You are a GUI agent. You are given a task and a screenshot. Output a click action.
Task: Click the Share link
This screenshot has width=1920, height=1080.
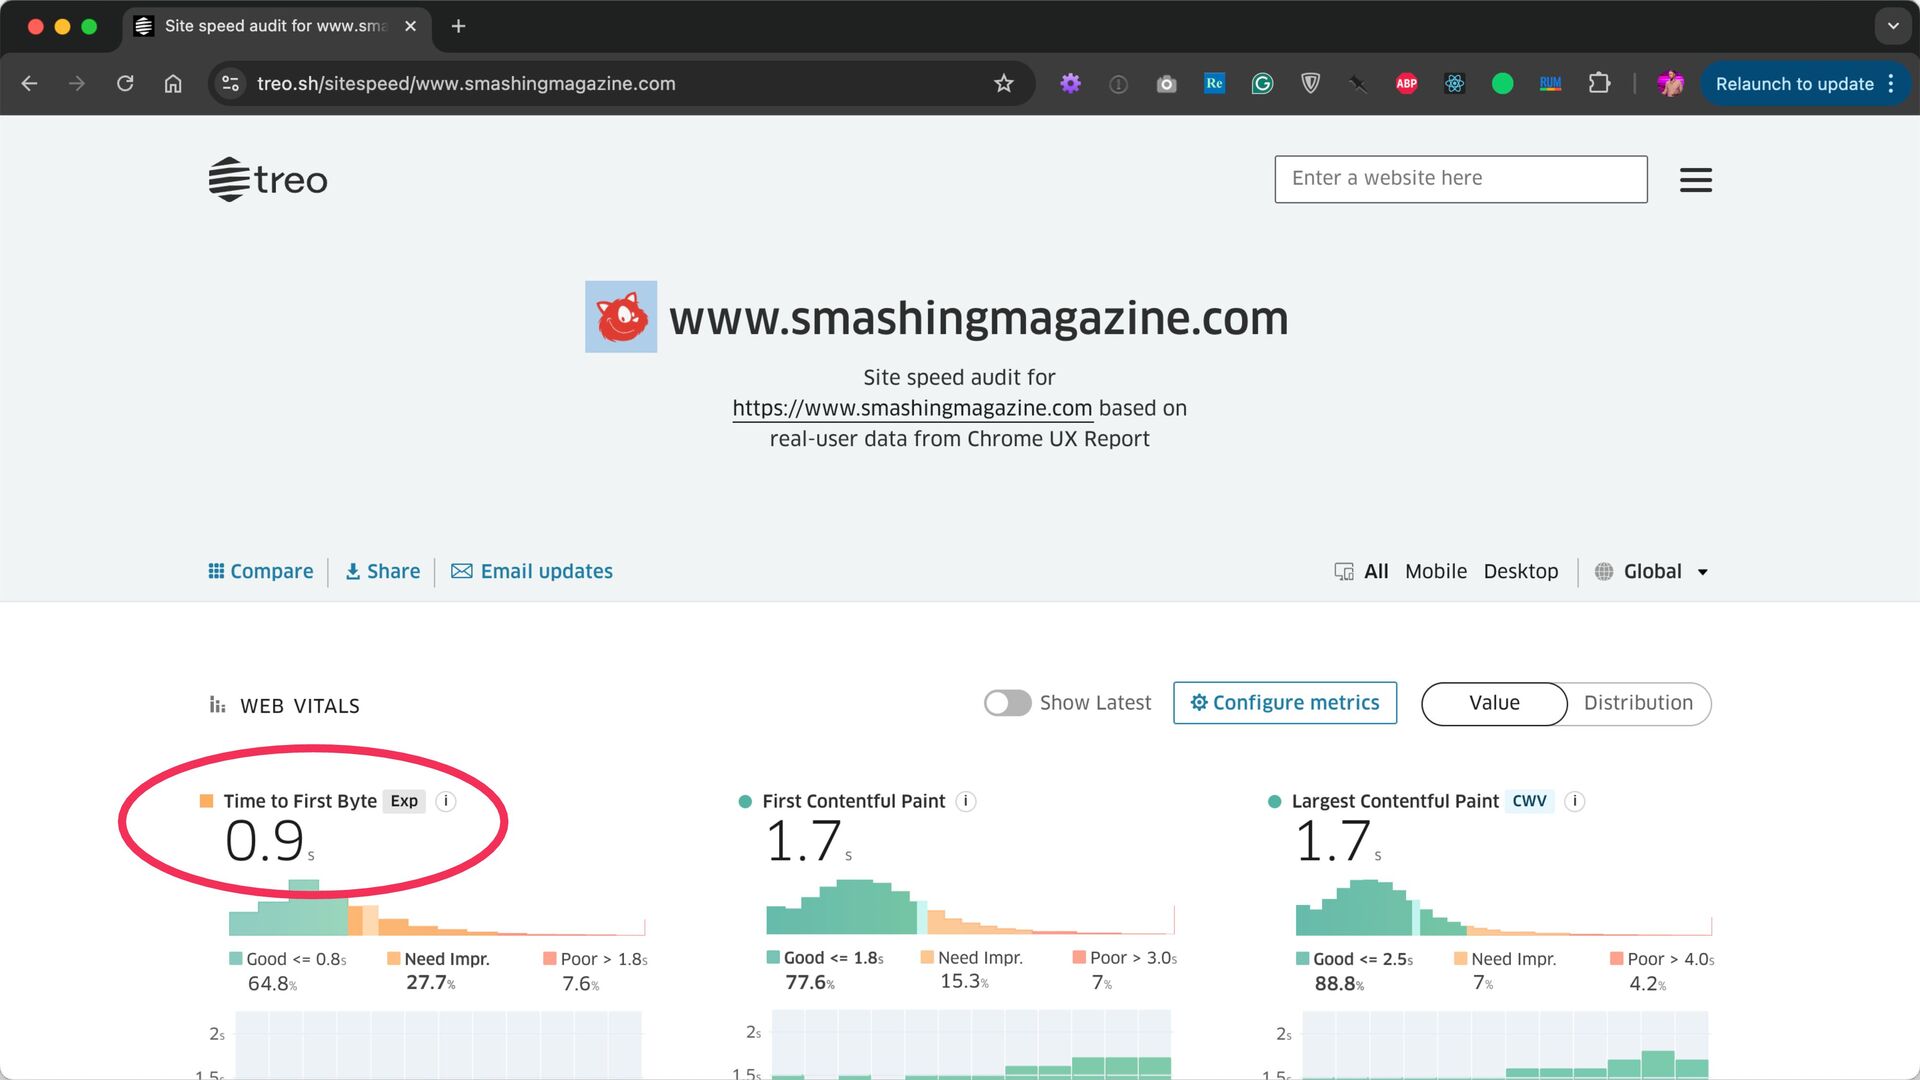(x=383, y=571)
